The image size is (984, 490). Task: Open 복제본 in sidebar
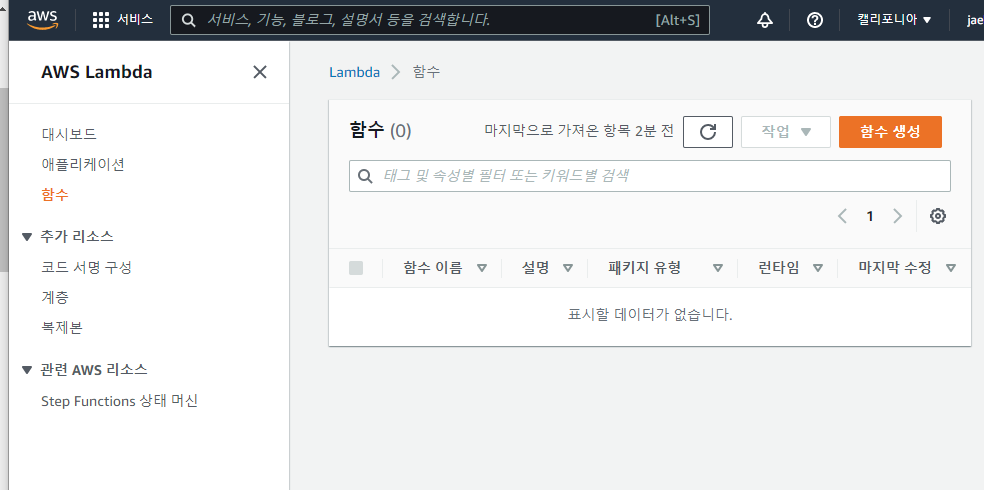[x=62, y=328]
